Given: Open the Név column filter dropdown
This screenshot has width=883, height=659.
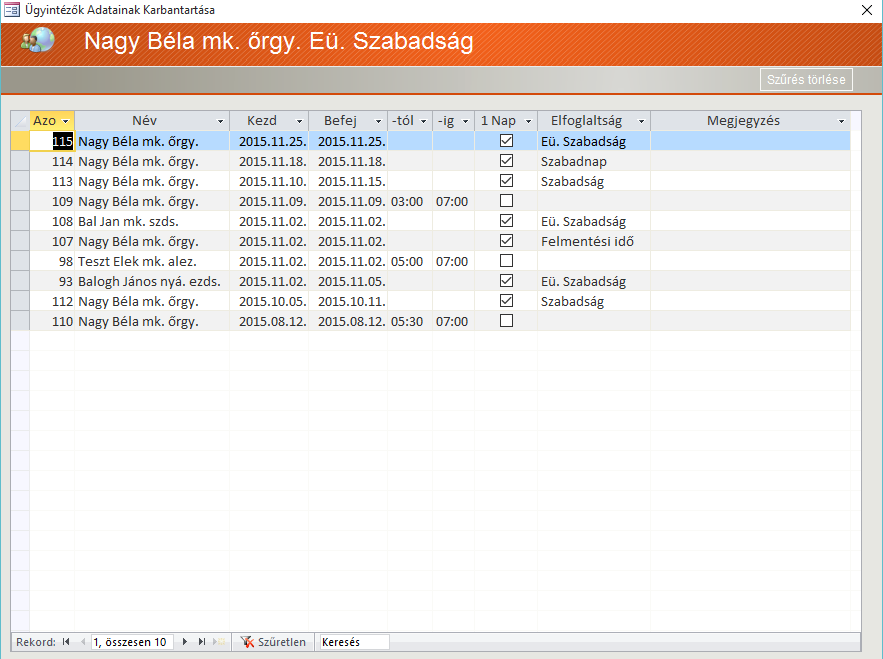Looking at the screenshot, I should coord(220,121).
